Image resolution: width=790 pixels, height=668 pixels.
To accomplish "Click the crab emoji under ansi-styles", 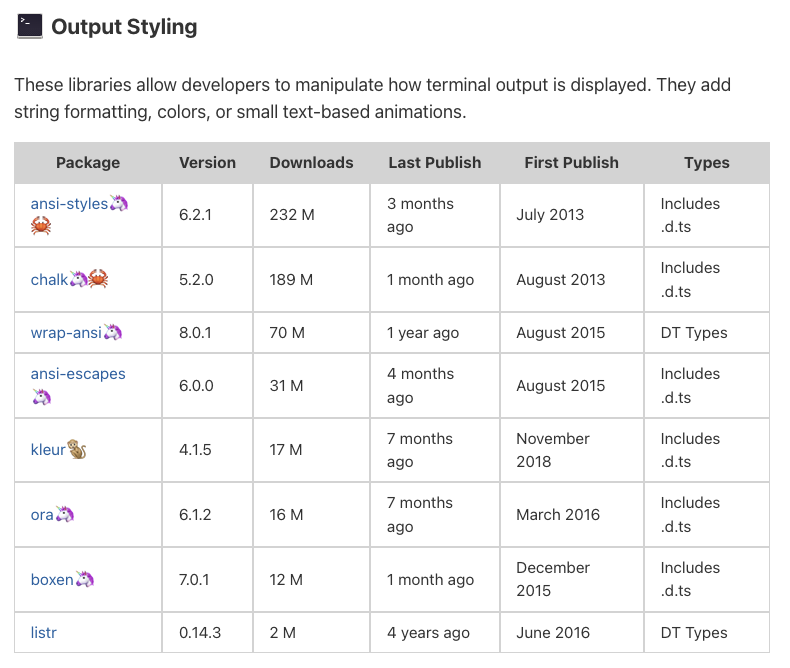I will (41, 226).
